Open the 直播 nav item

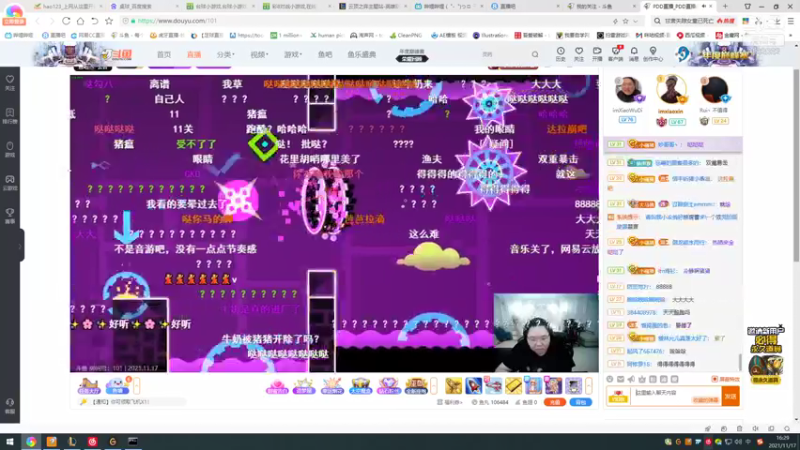pos(194,55)
